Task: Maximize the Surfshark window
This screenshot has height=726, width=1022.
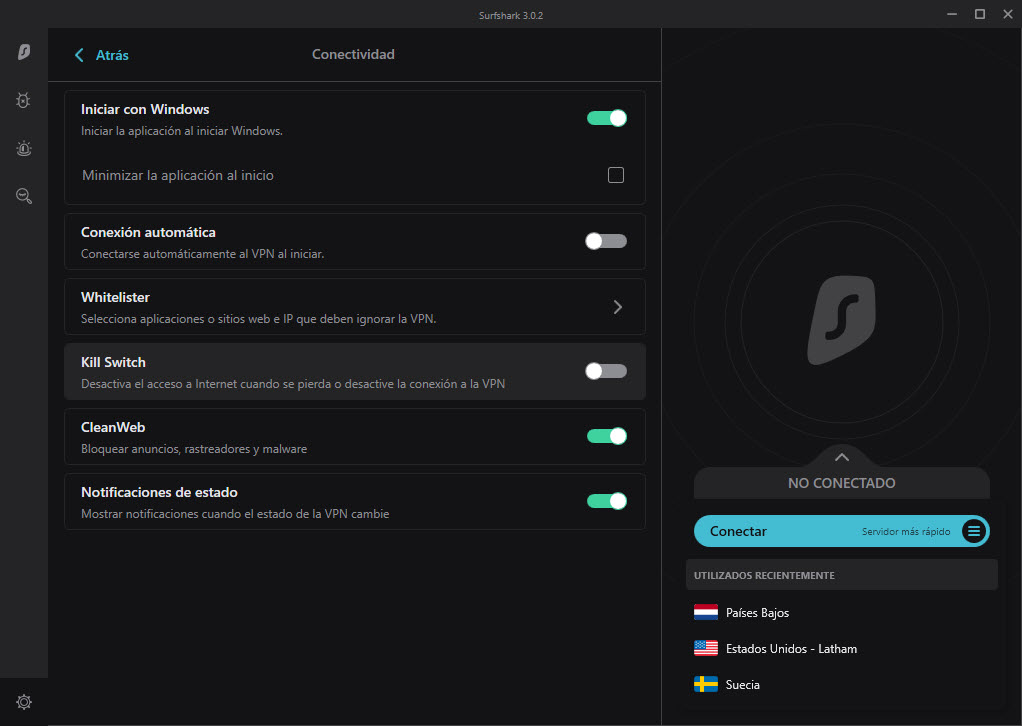Action: (x=980, y=14)
